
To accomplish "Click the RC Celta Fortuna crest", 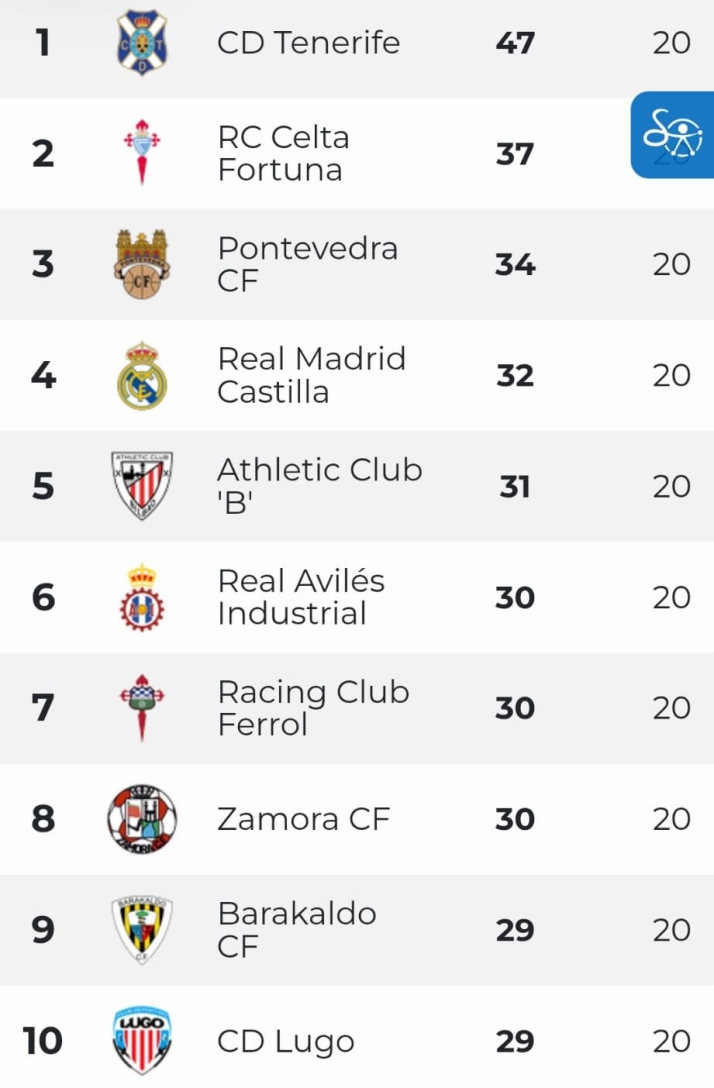I will (x=142, y=153).
